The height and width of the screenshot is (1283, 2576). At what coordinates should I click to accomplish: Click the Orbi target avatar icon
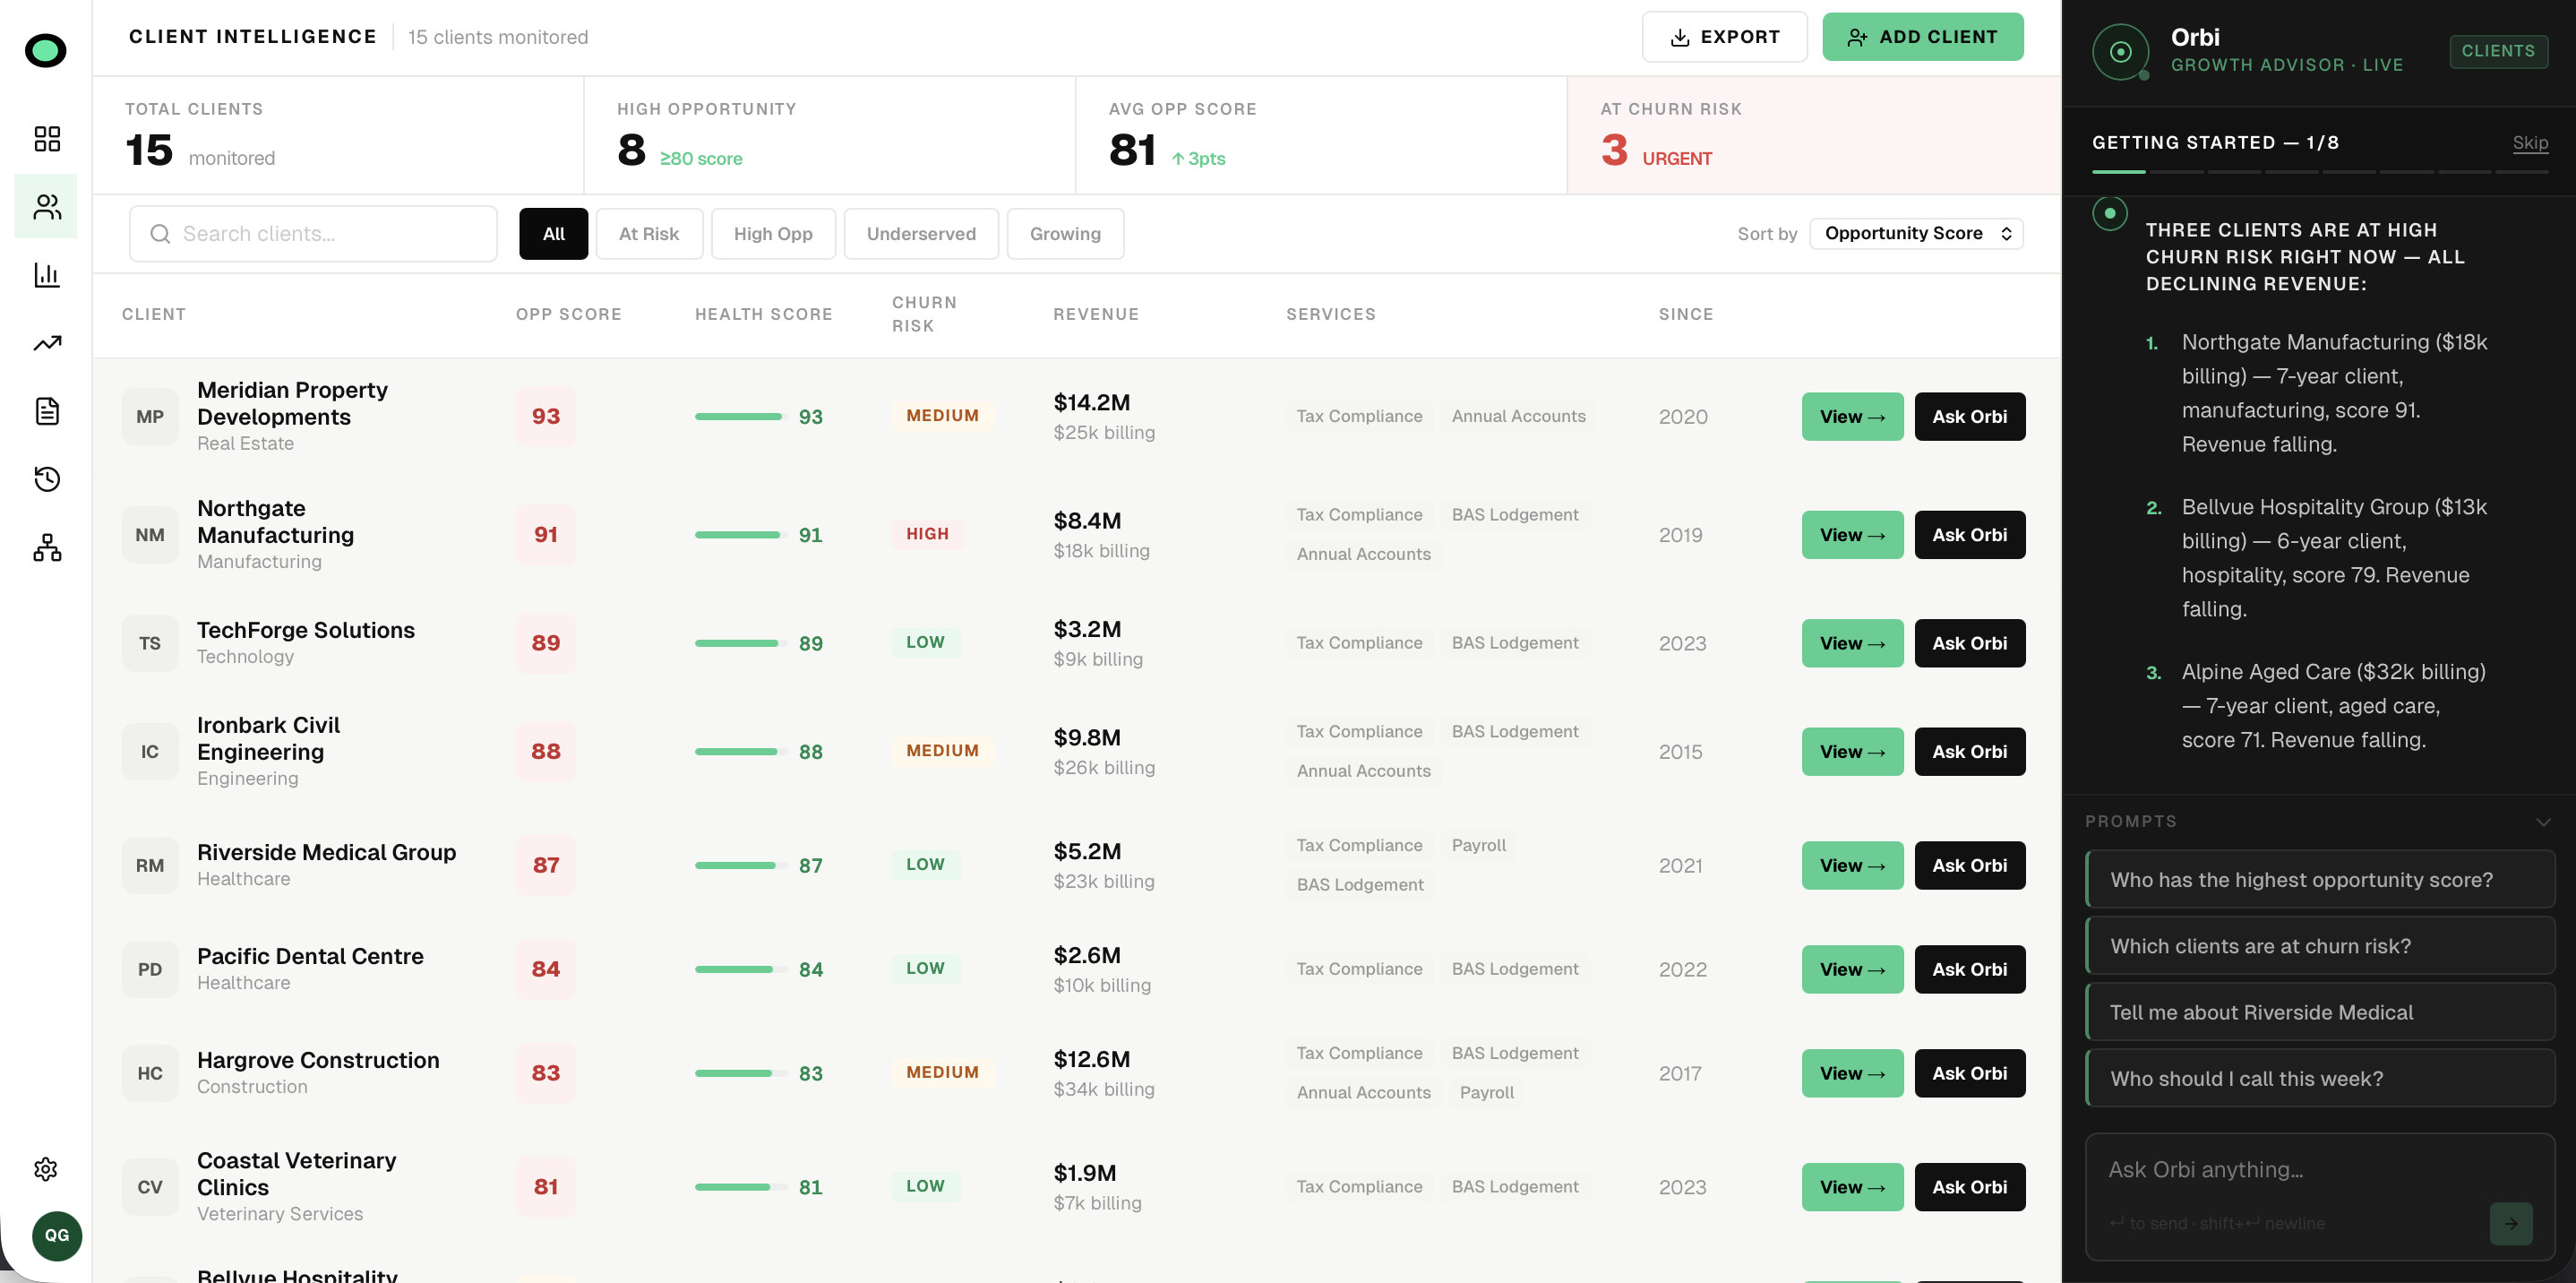tap(2120, 51)
